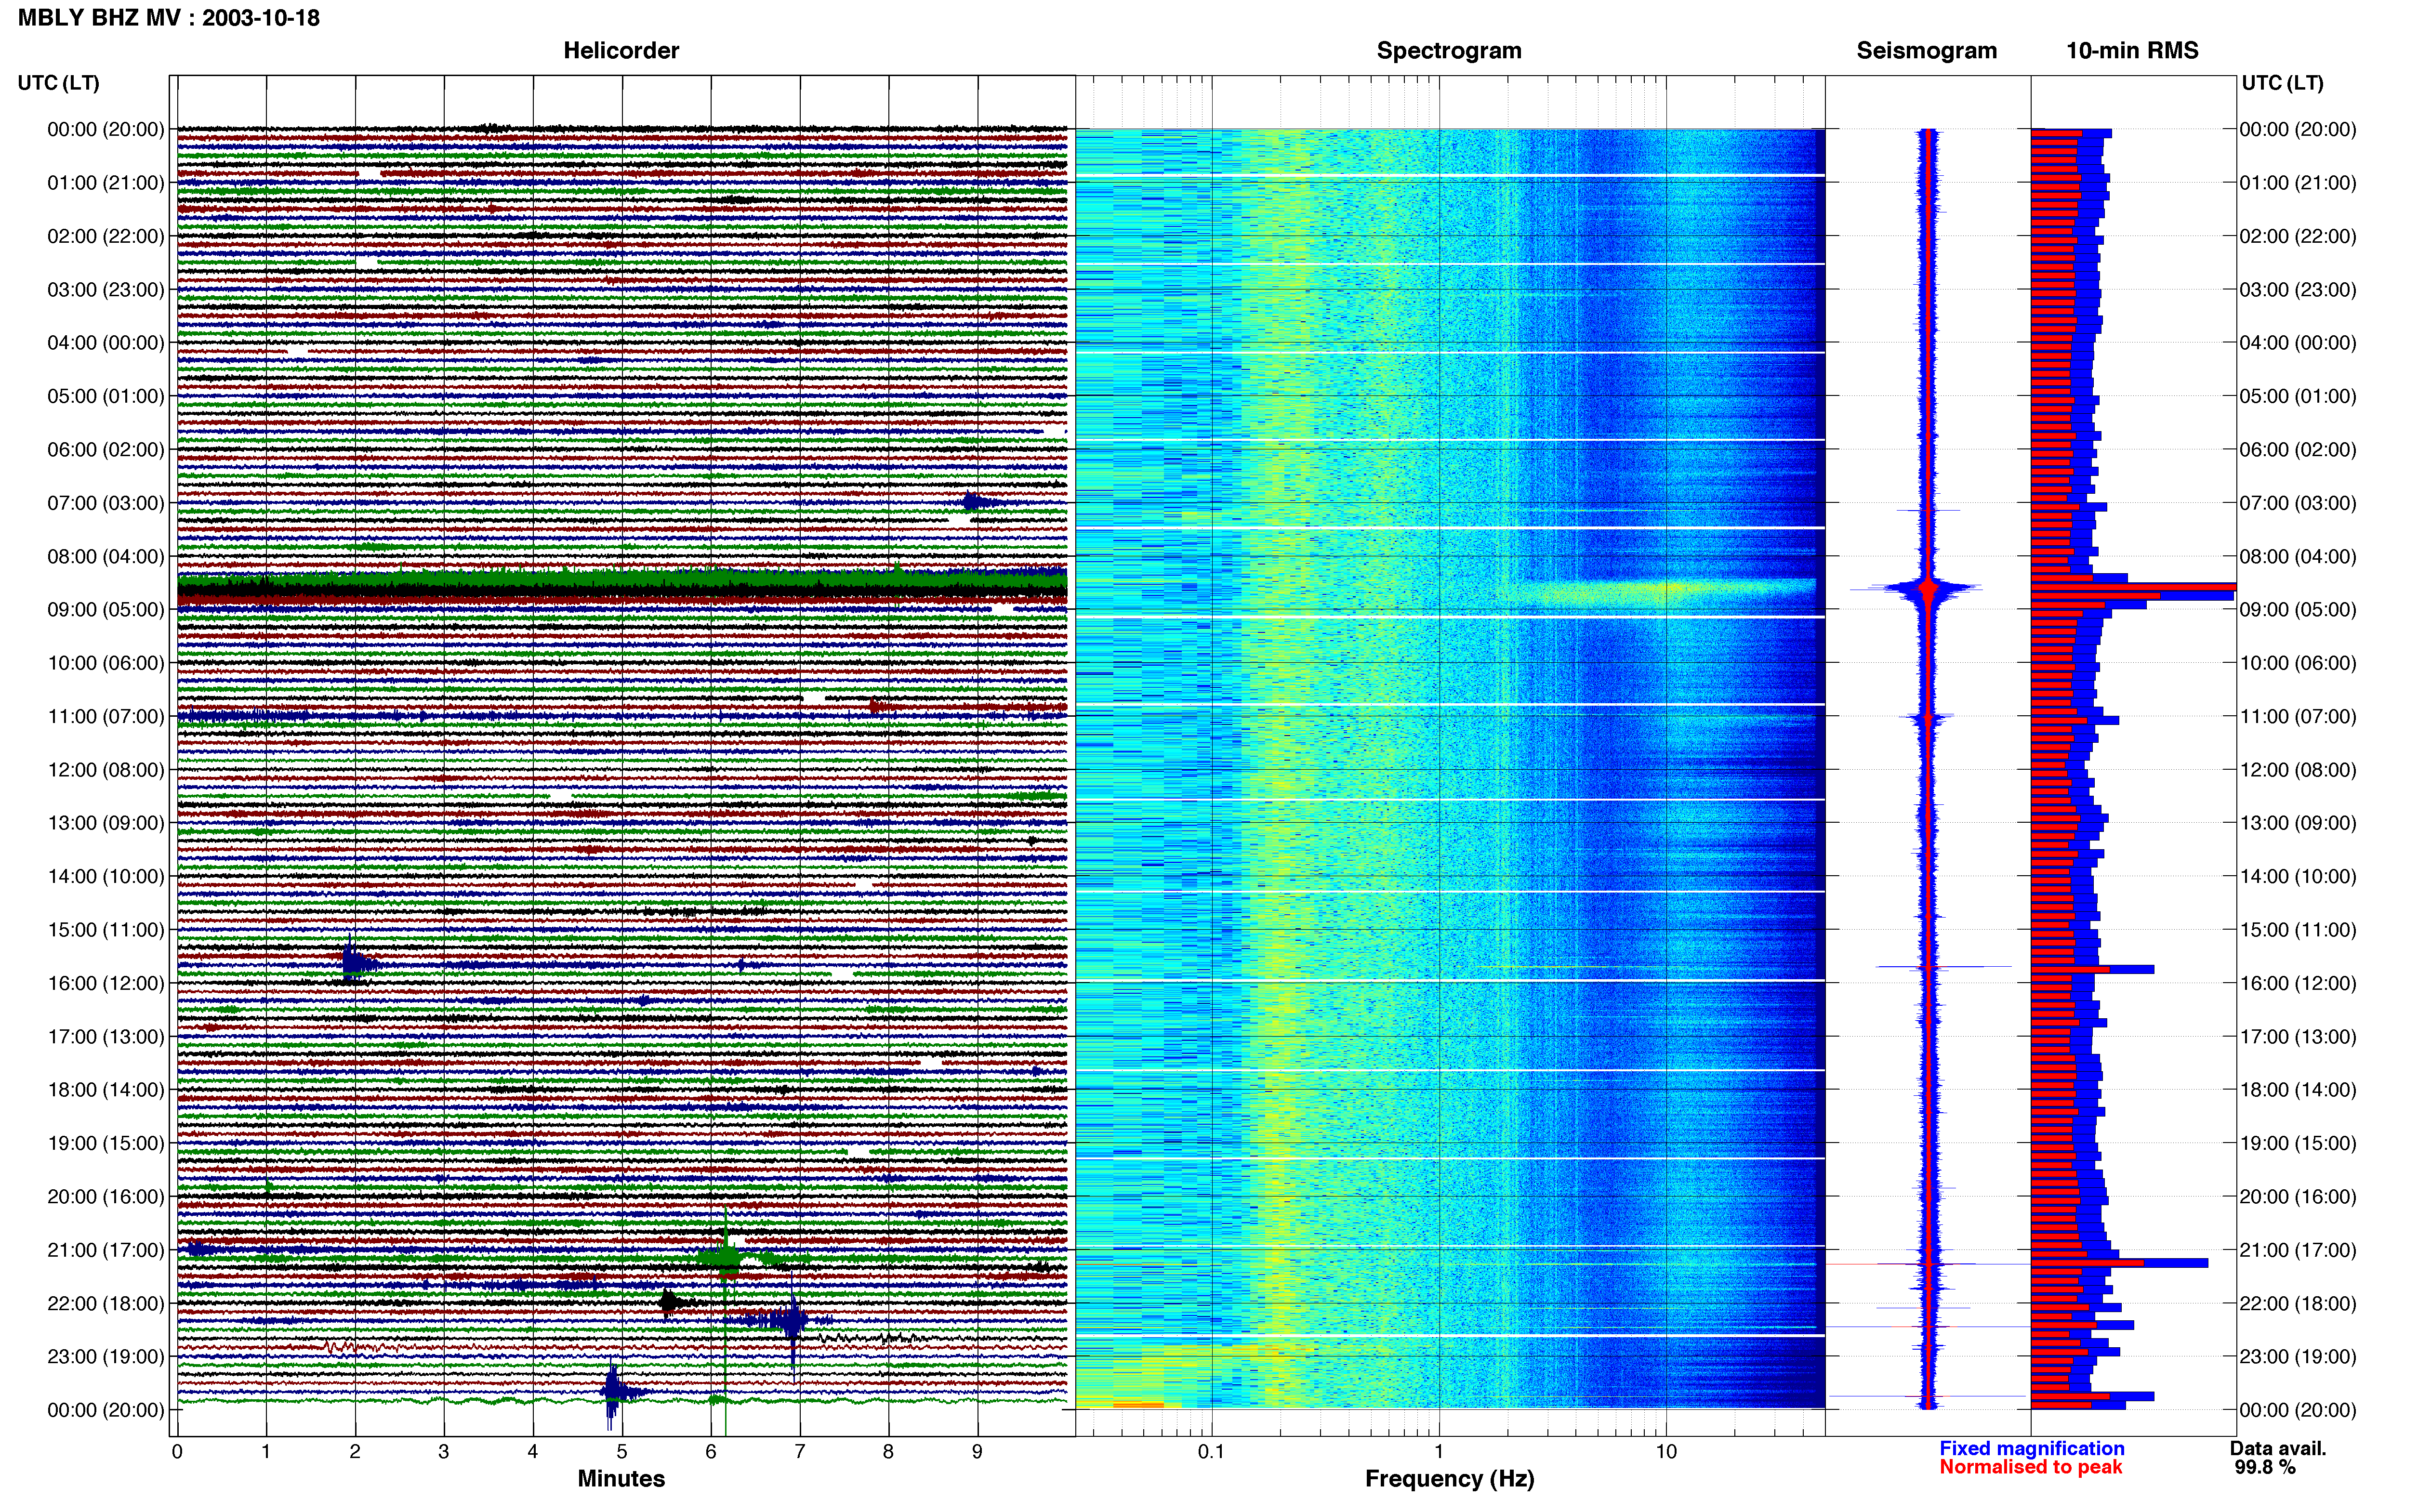This screenshot has width=2418, height=1512.
Task: Click left time label '19:00 (15:00)'
Action: pos(106,1143)
